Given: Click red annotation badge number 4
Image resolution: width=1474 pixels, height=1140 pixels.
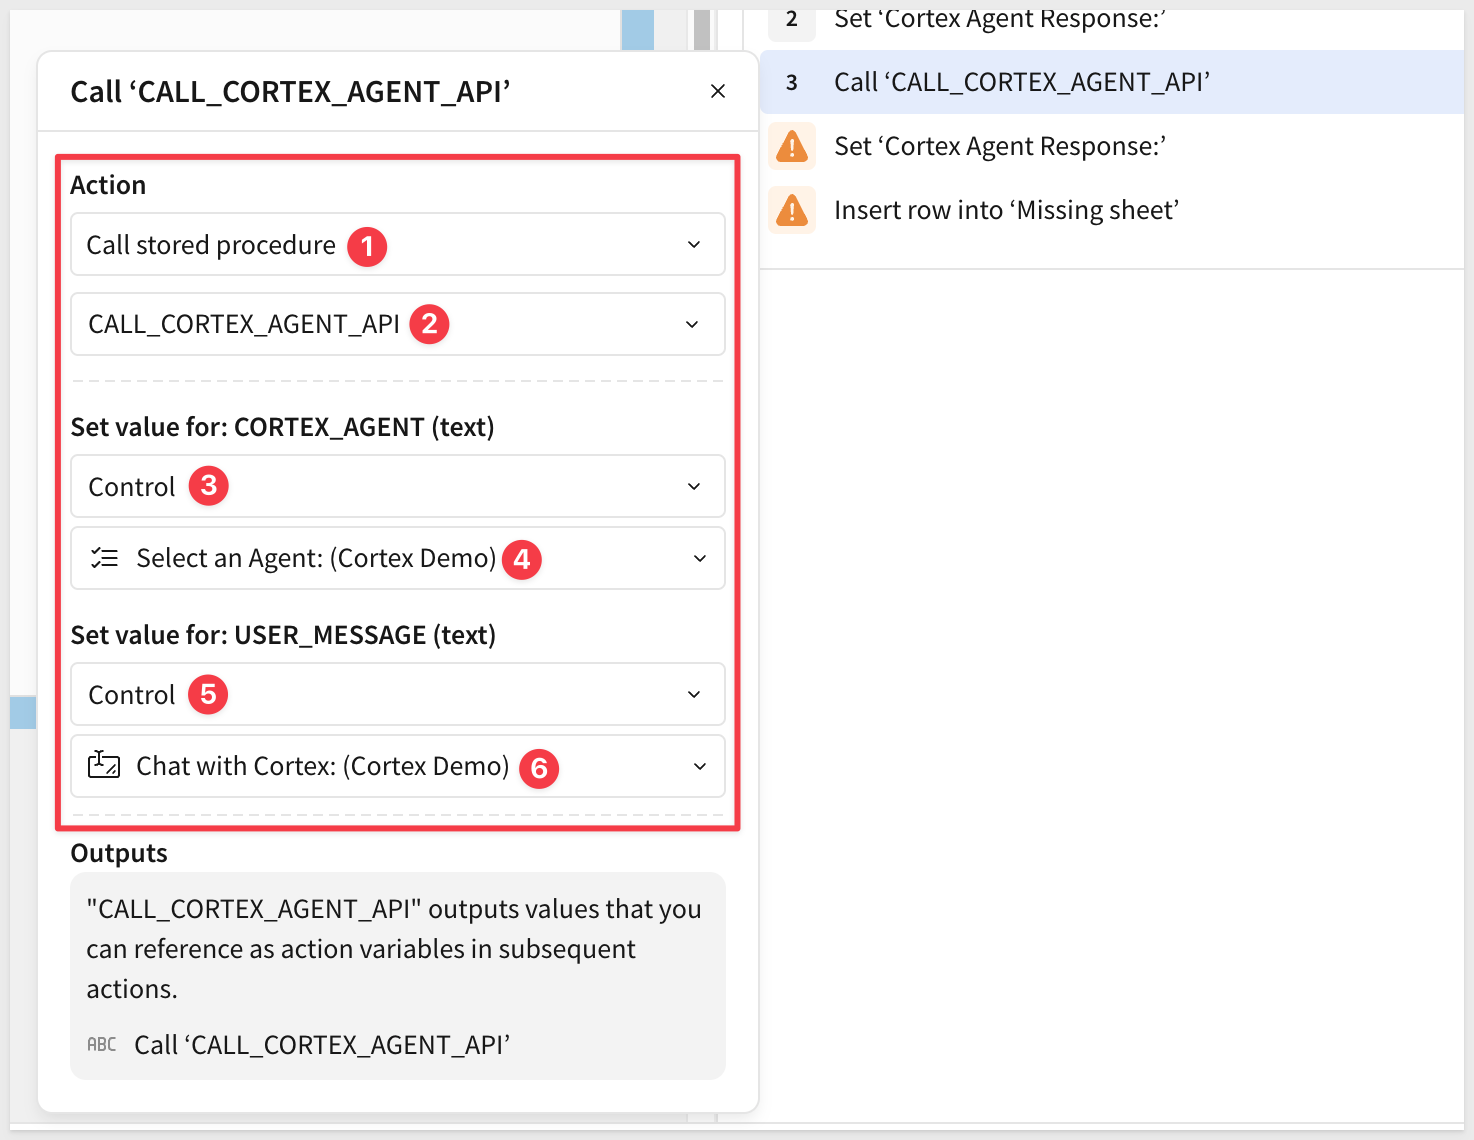Looking at the screenshot, I should [521, 559].
